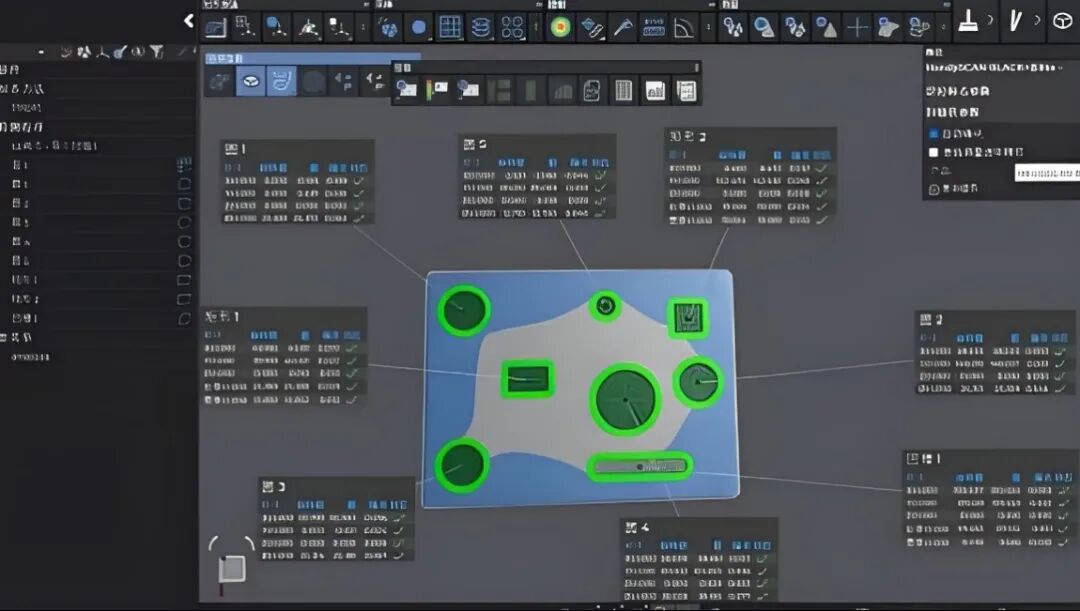This screenshot has width=1080, height=611.
Task: Collapse the left panel using the arrow
Action: click(x=189, y=20)
